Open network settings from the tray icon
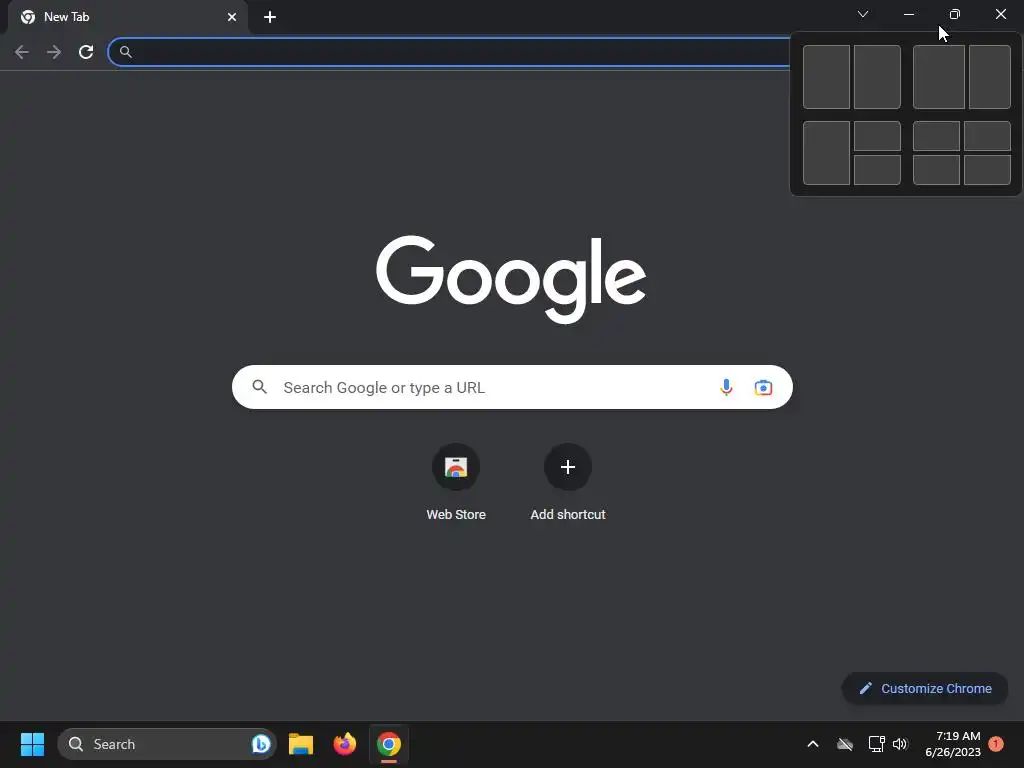This screenshot has width=1024, height=768. click(876, 744)
